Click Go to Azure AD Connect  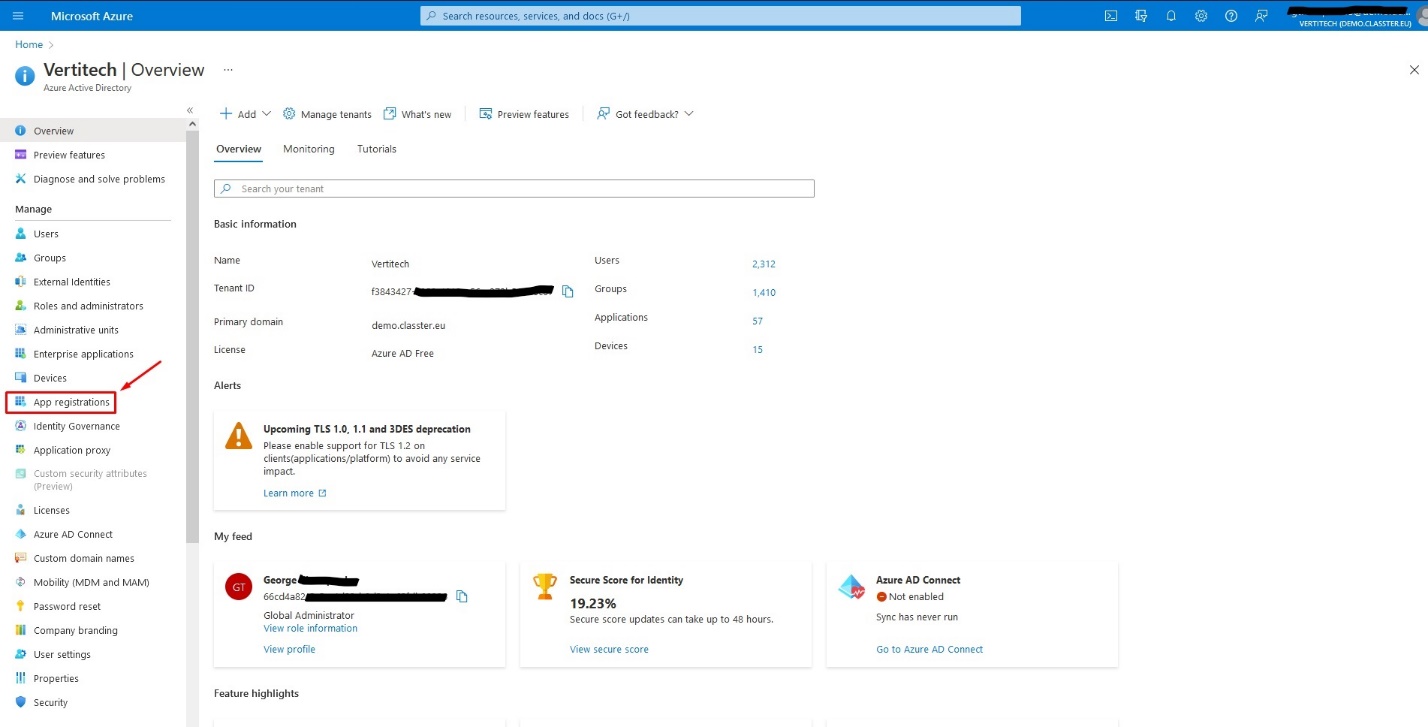coord(929,649)
